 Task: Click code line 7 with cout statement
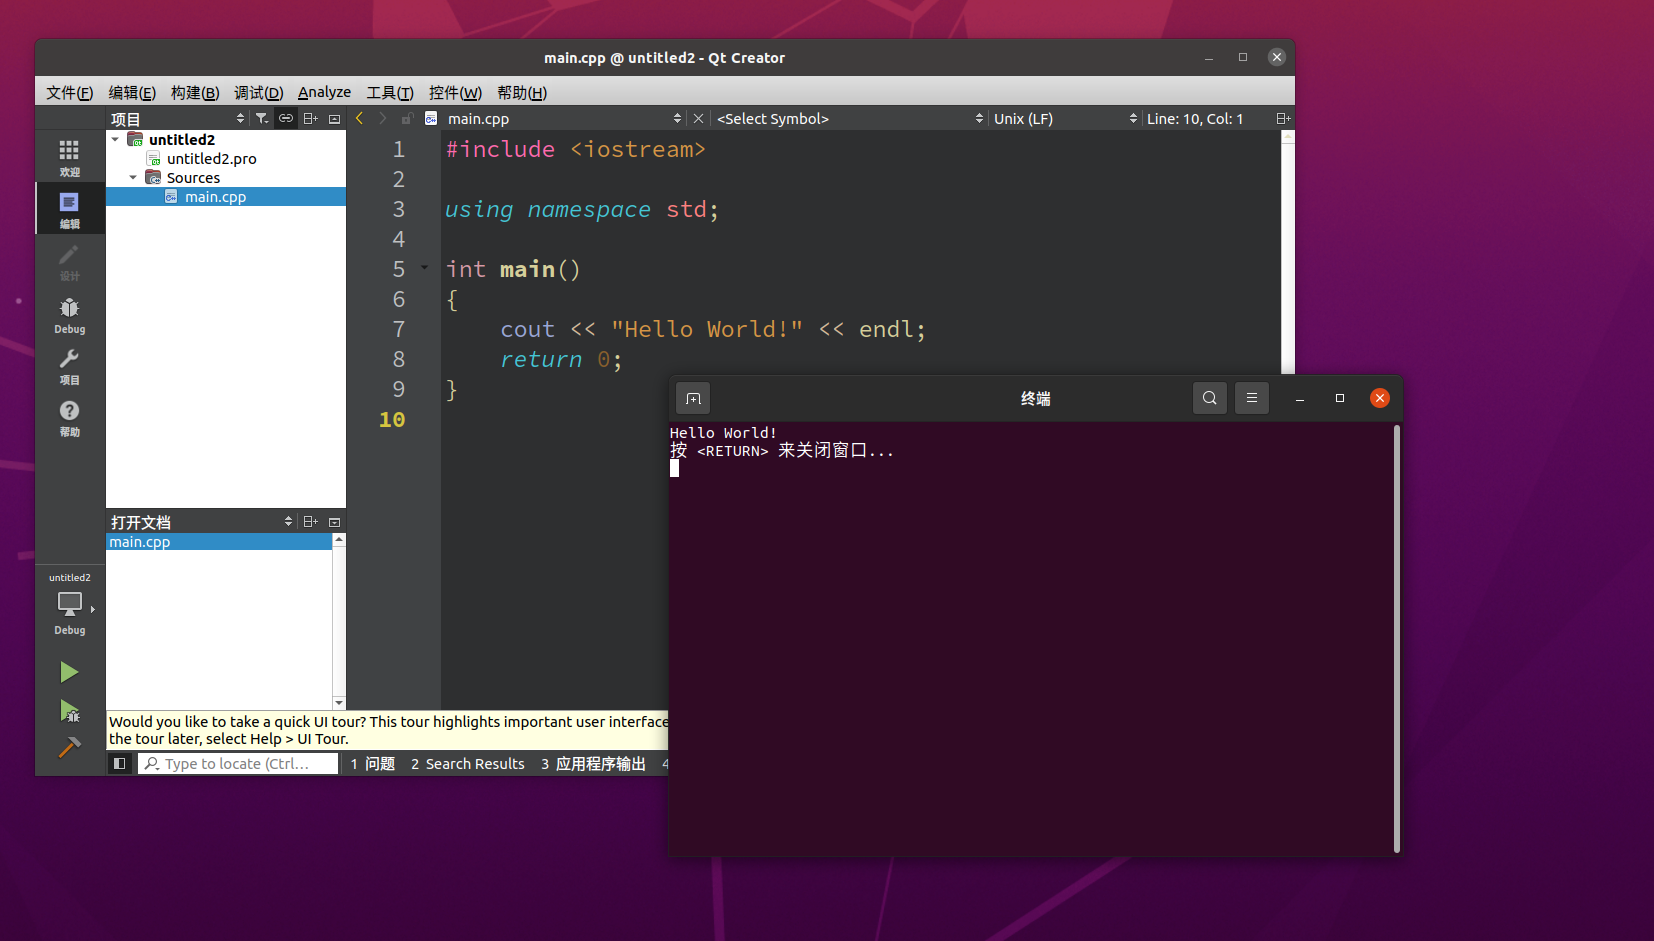(713, 329)
